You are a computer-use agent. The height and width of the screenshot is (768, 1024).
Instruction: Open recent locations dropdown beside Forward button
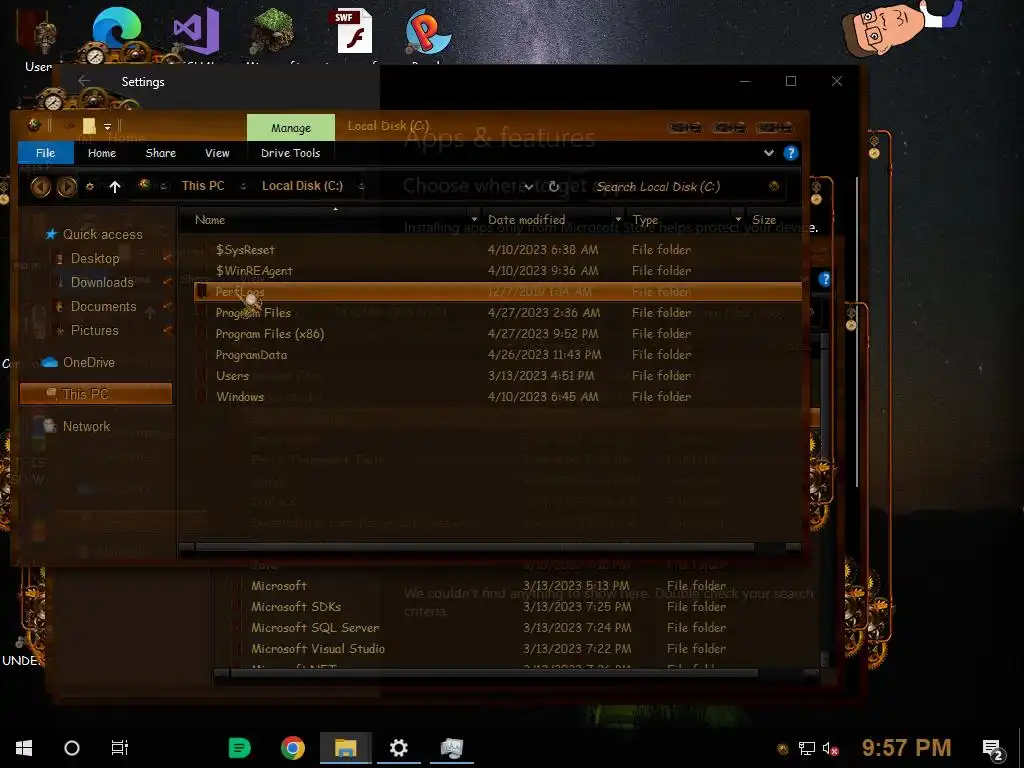click(89, 187)
